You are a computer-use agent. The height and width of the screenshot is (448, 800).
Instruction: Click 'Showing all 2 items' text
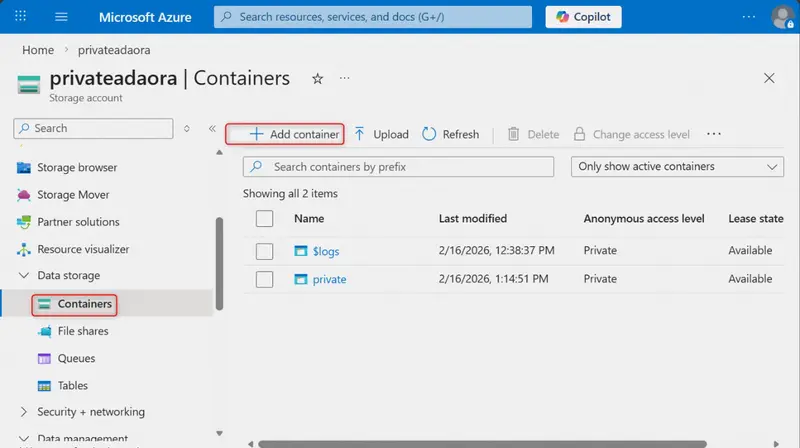click(x=290, y=193)
